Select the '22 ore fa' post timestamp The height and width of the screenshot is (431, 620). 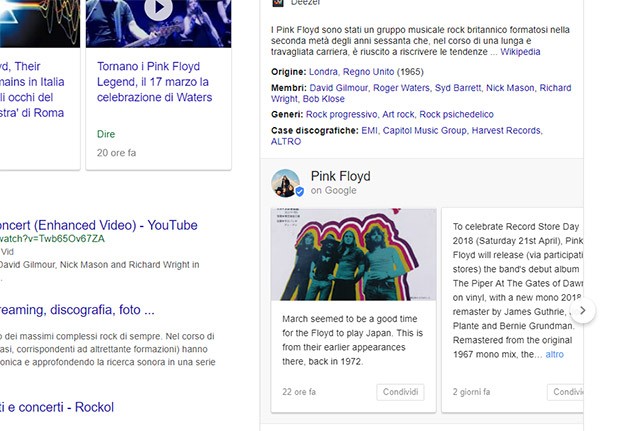[x=299, y=392]
